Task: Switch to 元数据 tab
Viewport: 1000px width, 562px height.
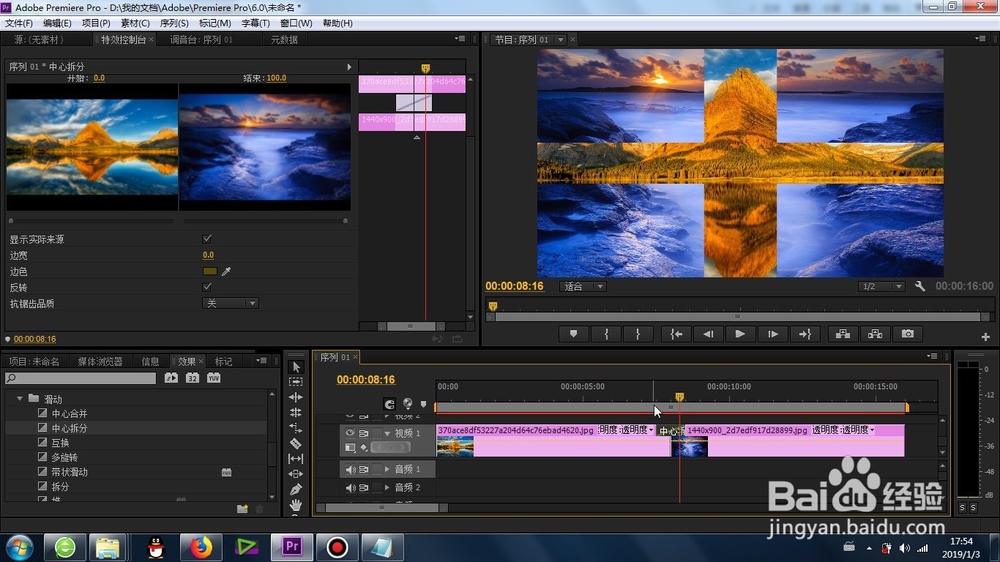Action: pos(284,40)
